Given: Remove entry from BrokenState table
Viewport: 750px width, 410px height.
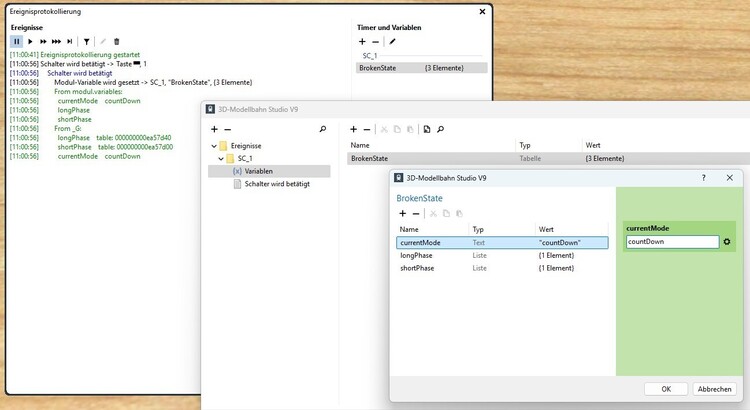Looking at the screenshot, I should pyautogui.click(x=416, y=213).
